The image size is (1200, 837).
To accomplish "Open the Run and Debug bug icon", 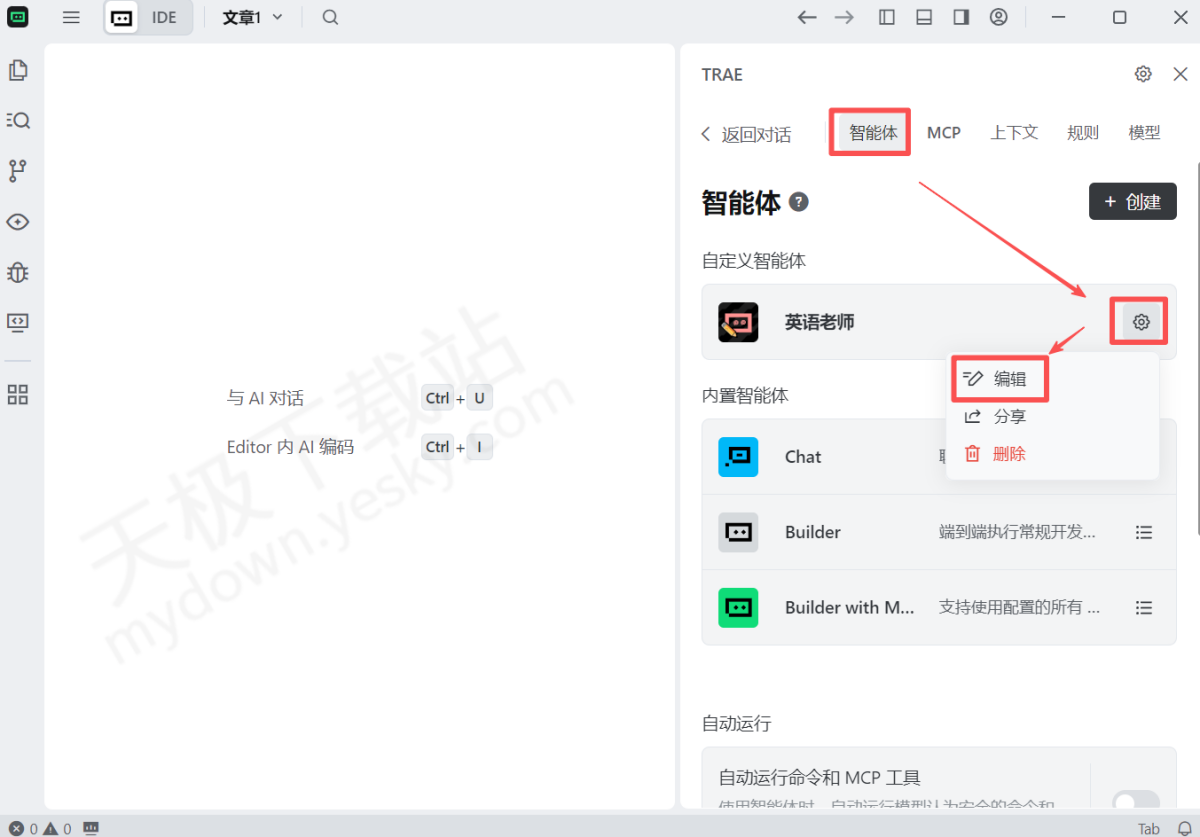I will point(17,271).
